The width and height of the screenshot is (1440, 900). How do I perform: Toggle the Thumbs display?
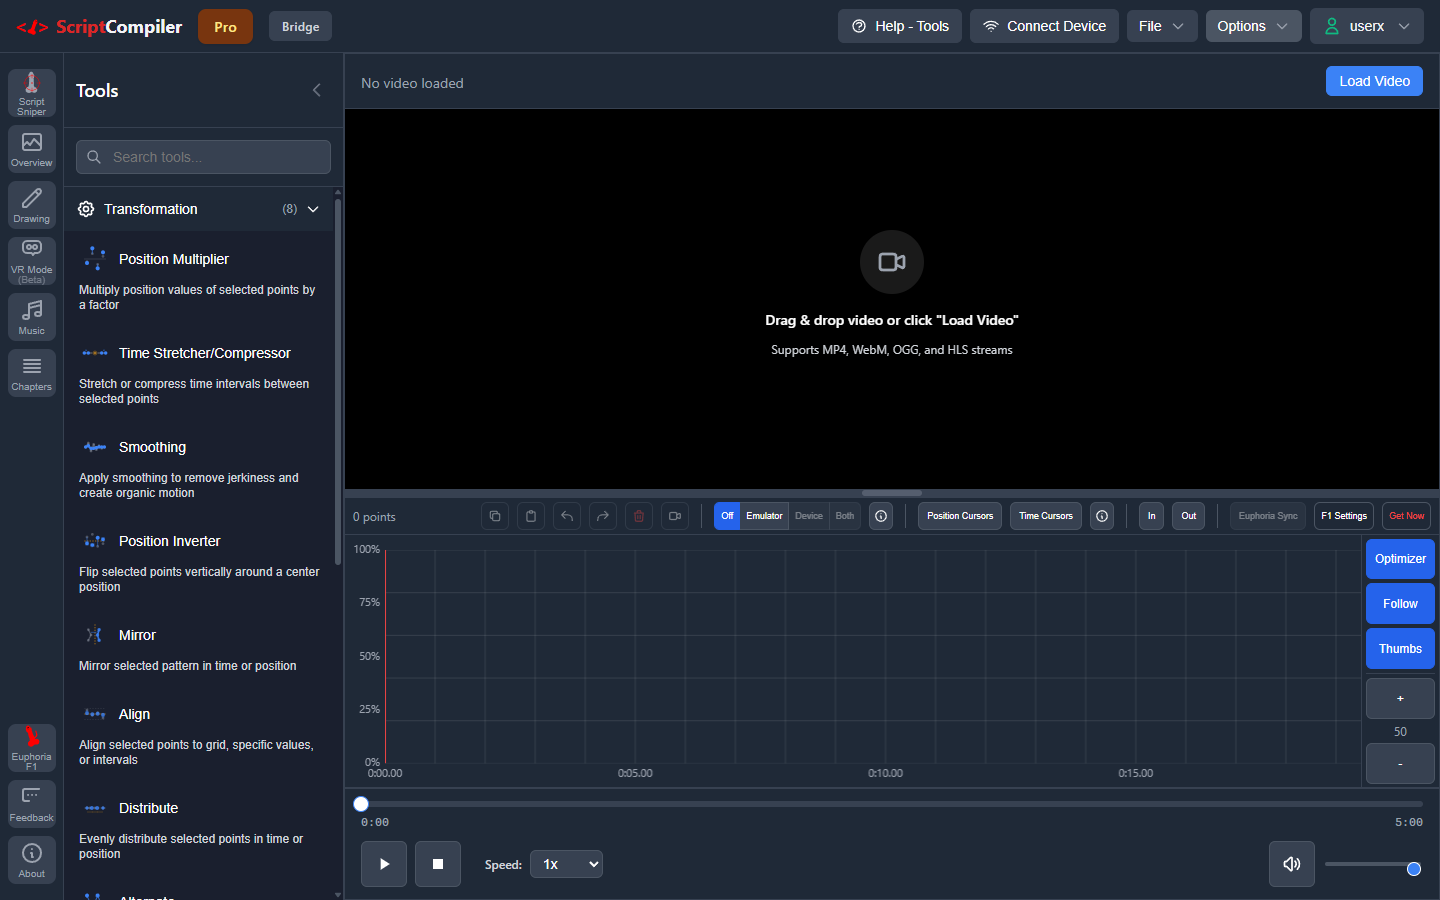point(1400,649)
